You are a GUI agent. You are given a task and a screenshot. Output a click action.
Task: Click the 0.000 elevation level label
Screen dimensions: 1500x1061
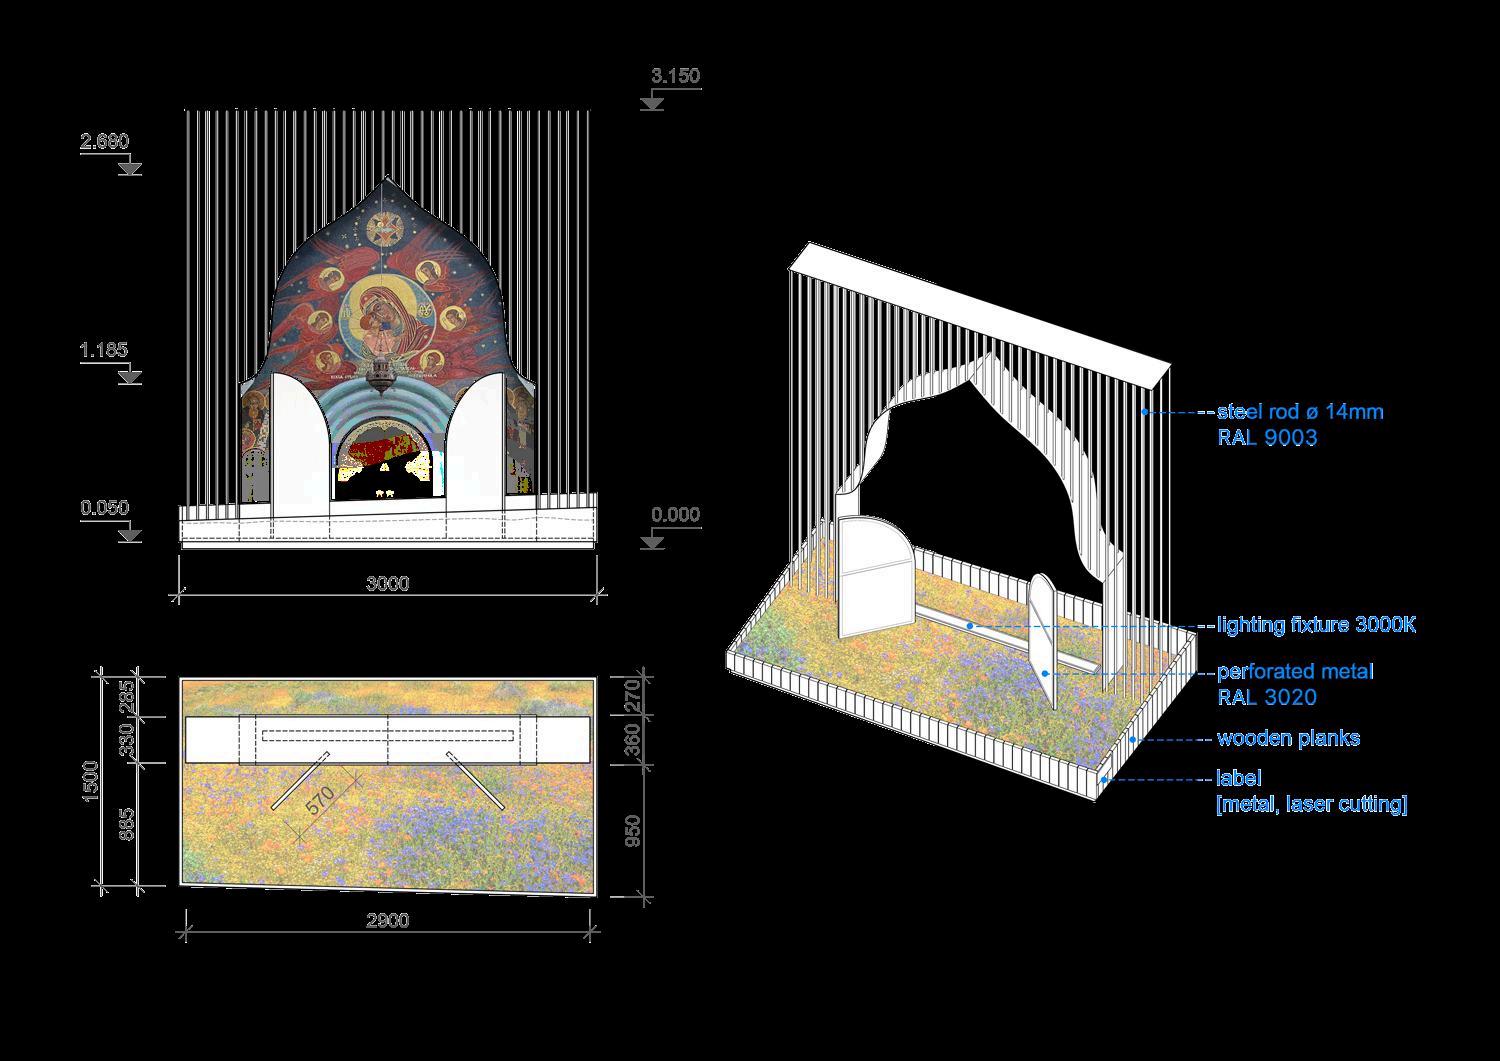point(676,515)
